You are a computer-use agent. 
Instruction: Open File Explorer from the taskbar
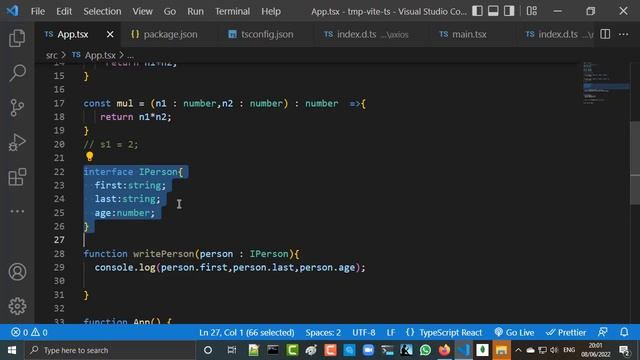pos(502,350)
